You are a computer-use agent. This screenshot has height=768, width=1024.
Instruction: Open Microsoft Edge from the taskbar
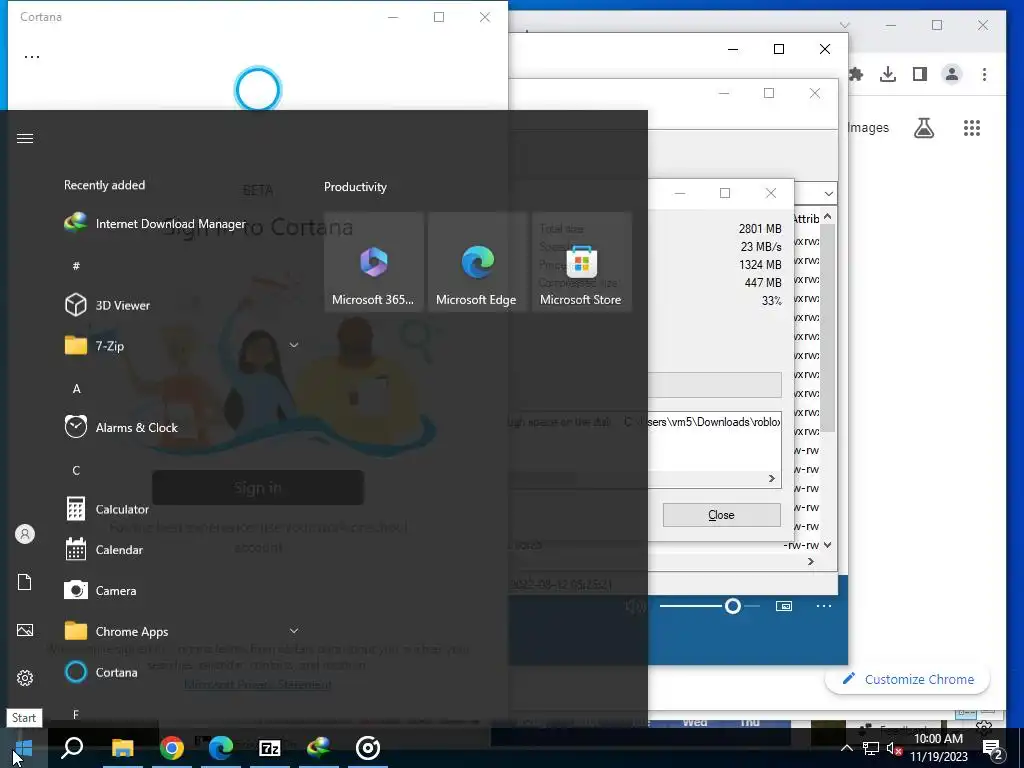221,748
